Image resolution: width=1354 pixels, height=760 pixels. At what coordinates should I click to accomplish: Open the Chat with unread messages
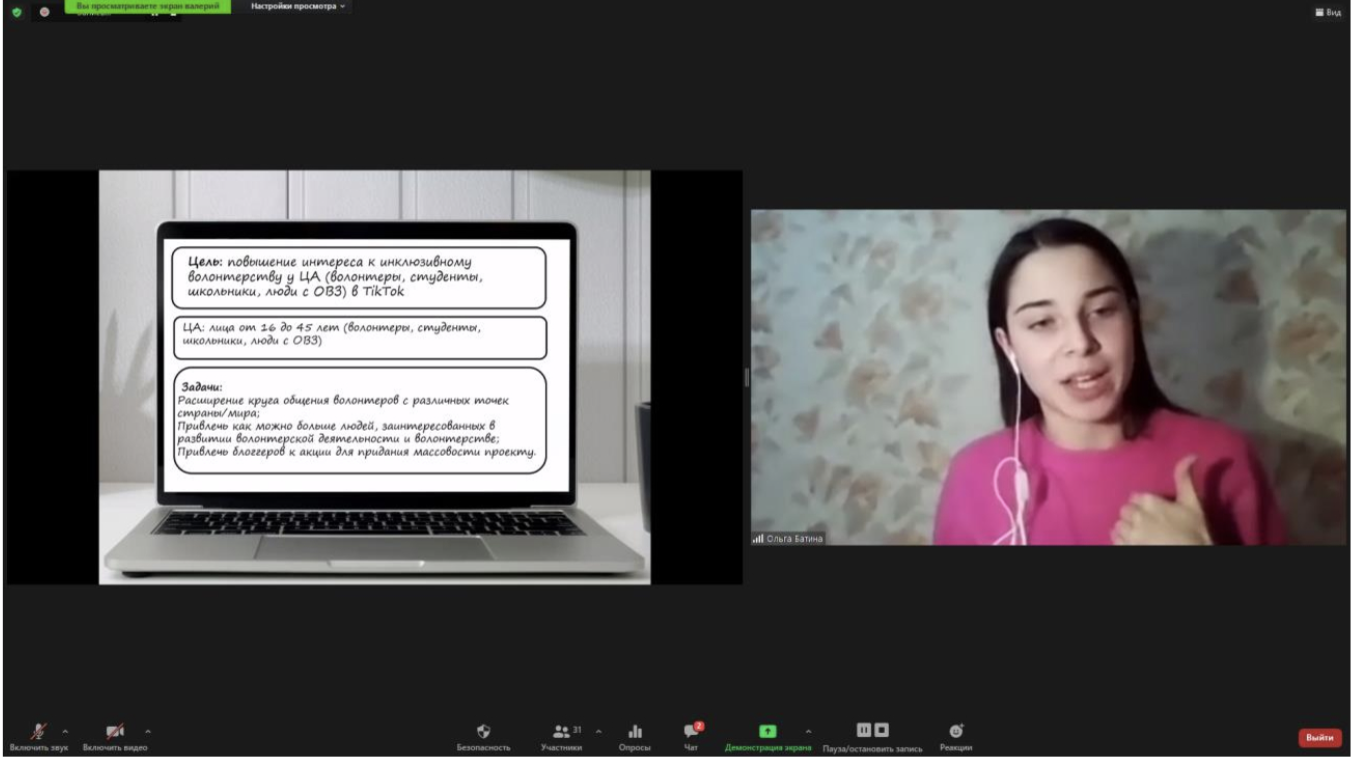coord(691,732)
